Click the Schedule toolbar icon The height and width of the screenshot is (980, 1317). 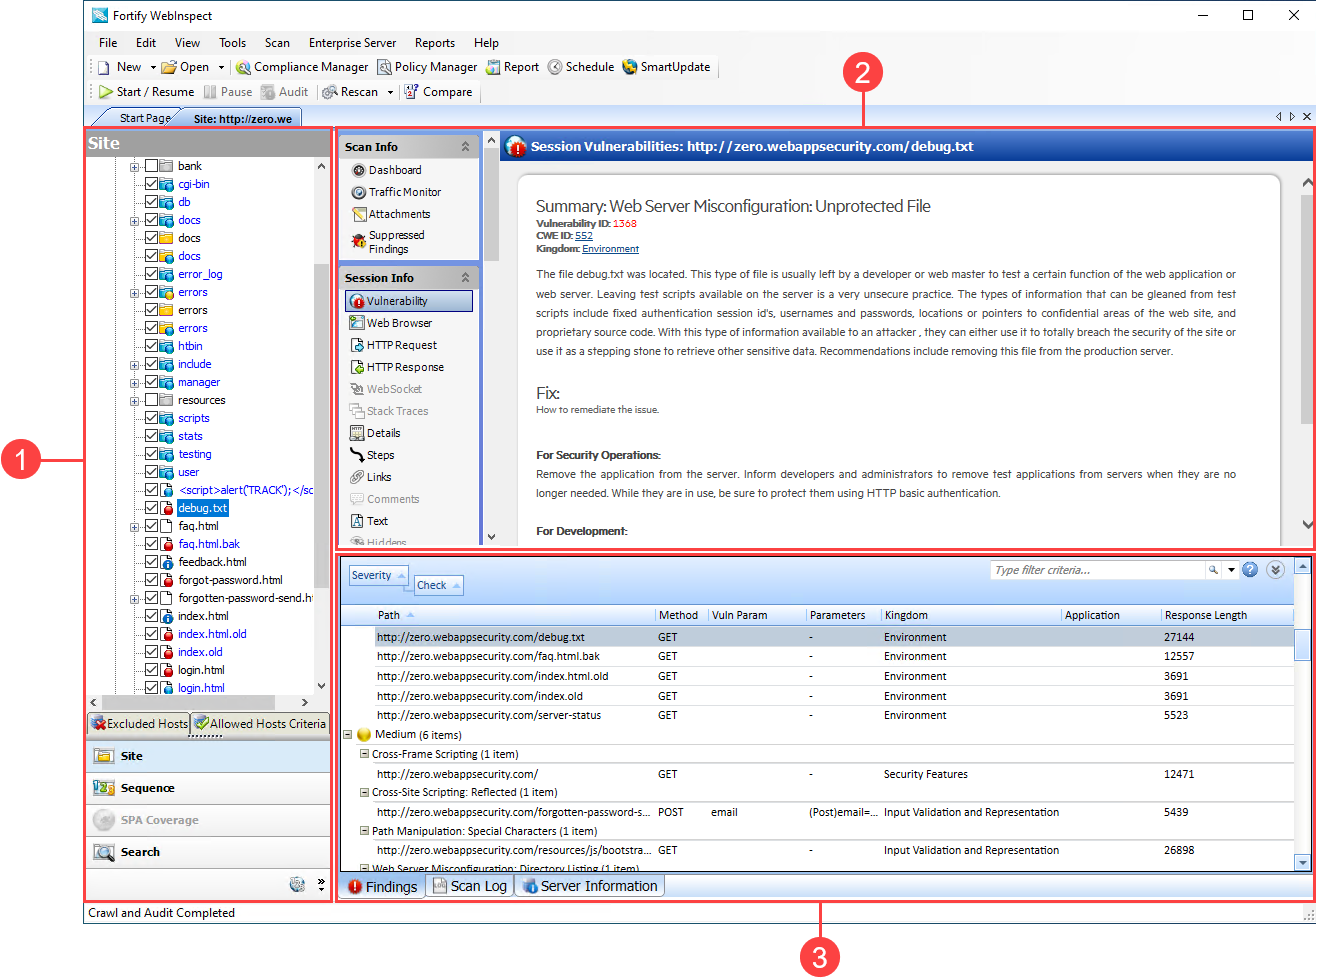point(555,67)
